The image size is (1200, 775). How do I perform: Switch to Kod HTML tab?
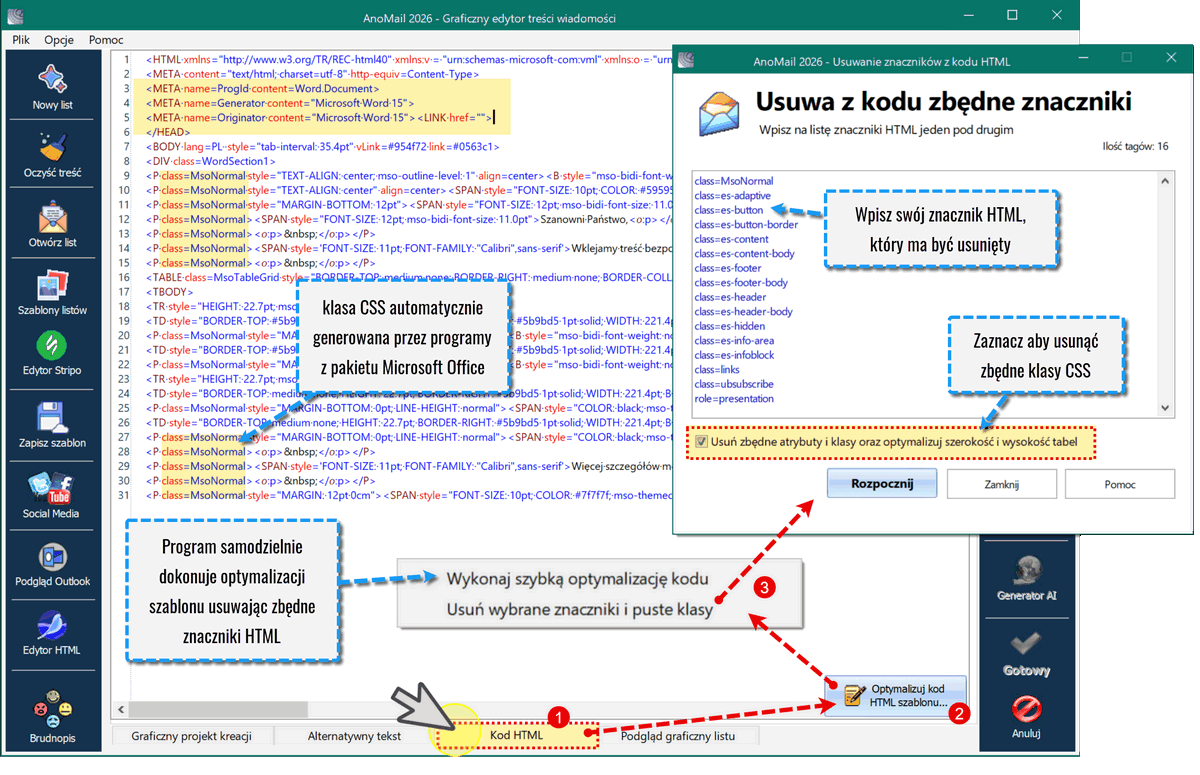tap(517, 736)
